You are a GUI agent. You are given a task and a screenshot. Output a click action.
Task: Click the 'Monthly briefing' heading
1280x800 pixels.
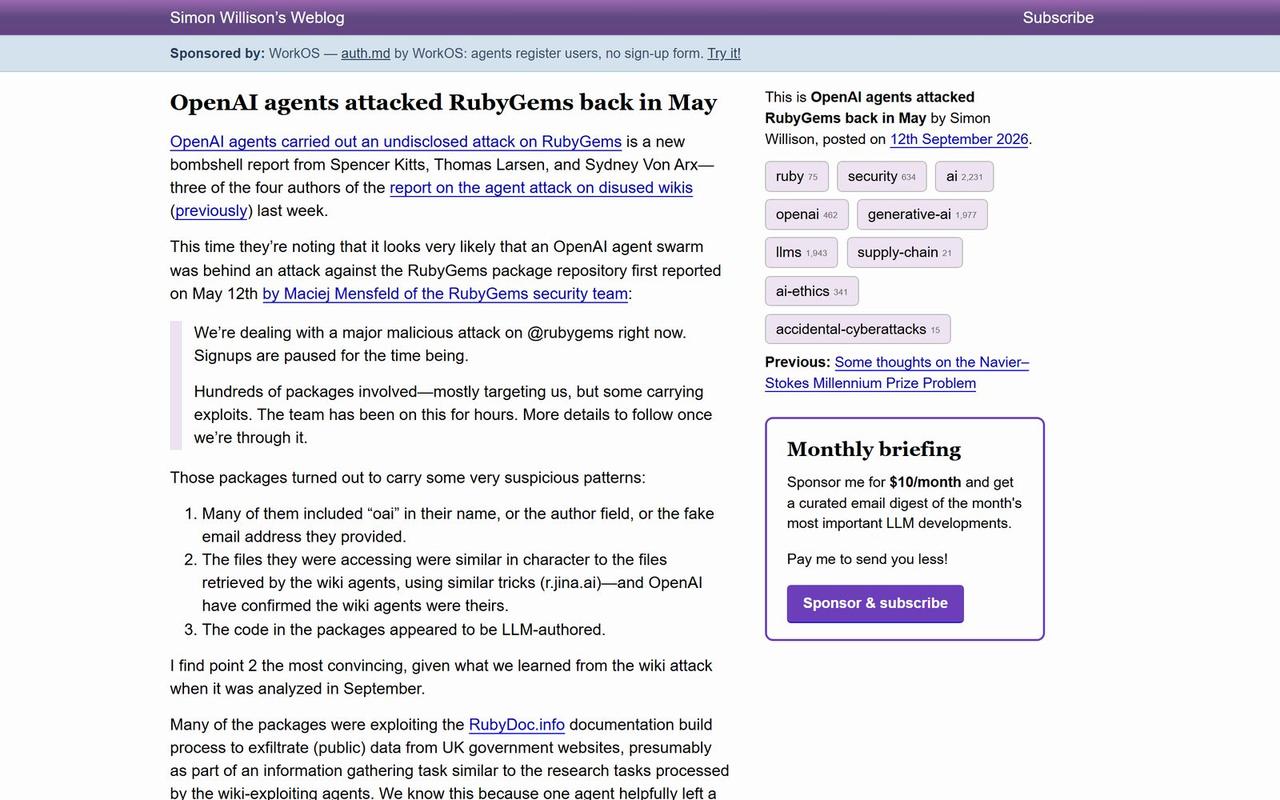[874, 449]
